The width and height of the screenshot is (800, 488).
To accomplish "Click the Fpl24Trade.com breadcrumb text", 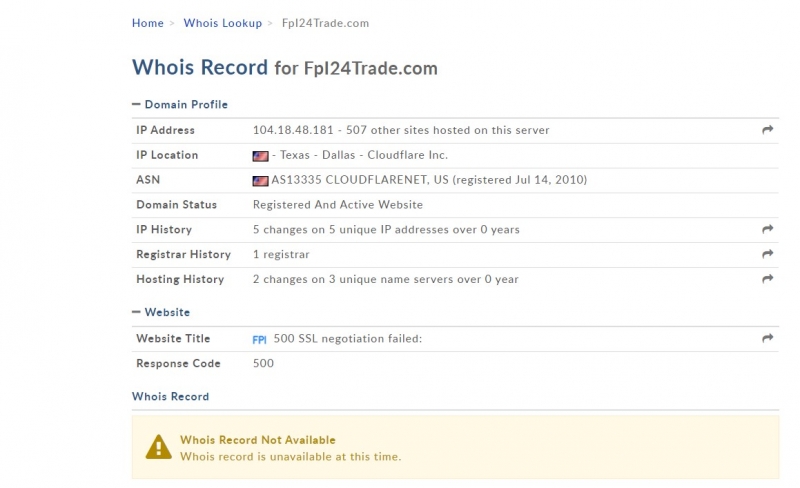I will click(x=325, y=23).
